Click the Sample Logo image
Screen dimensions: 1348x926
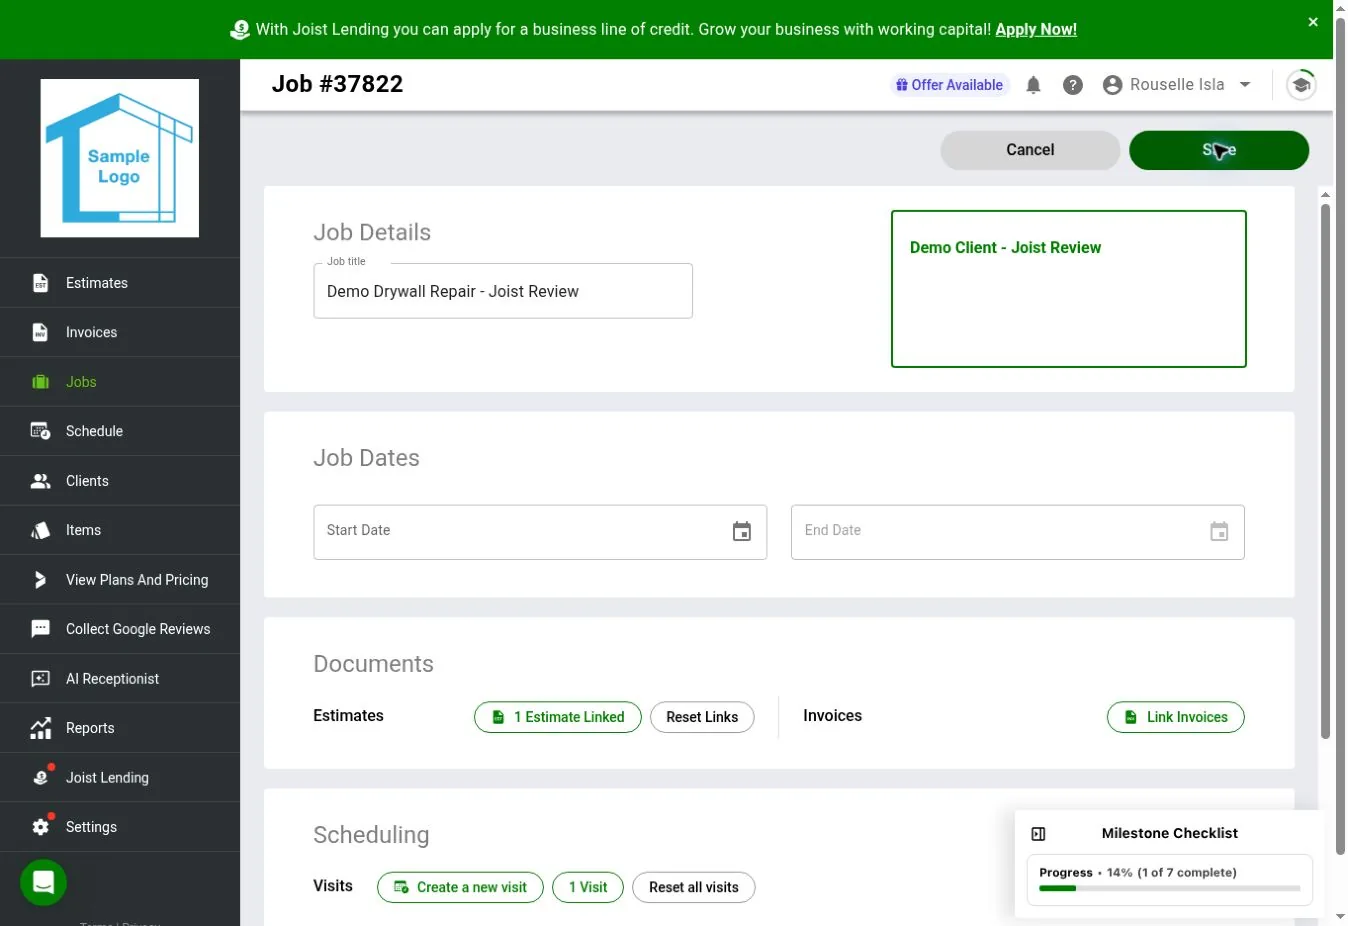[120, 158]
